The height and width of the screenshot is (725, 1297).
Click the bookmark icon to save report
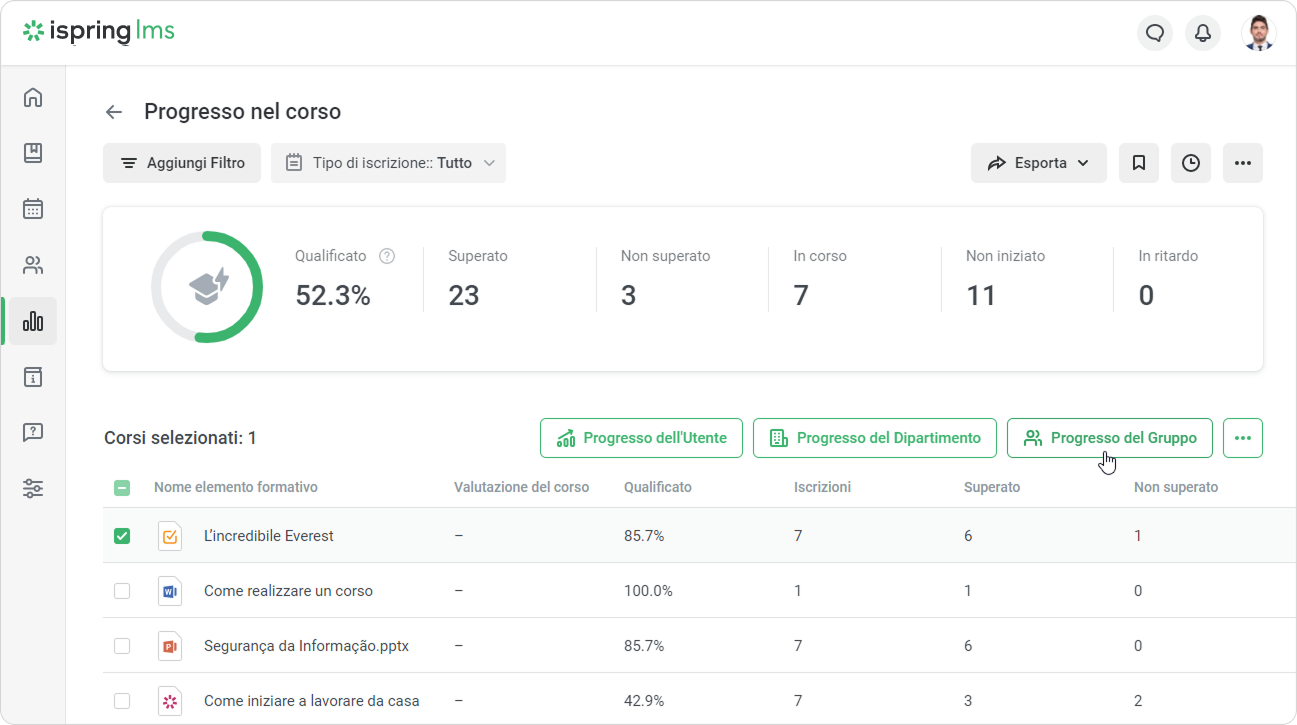tap(1139, 163)
